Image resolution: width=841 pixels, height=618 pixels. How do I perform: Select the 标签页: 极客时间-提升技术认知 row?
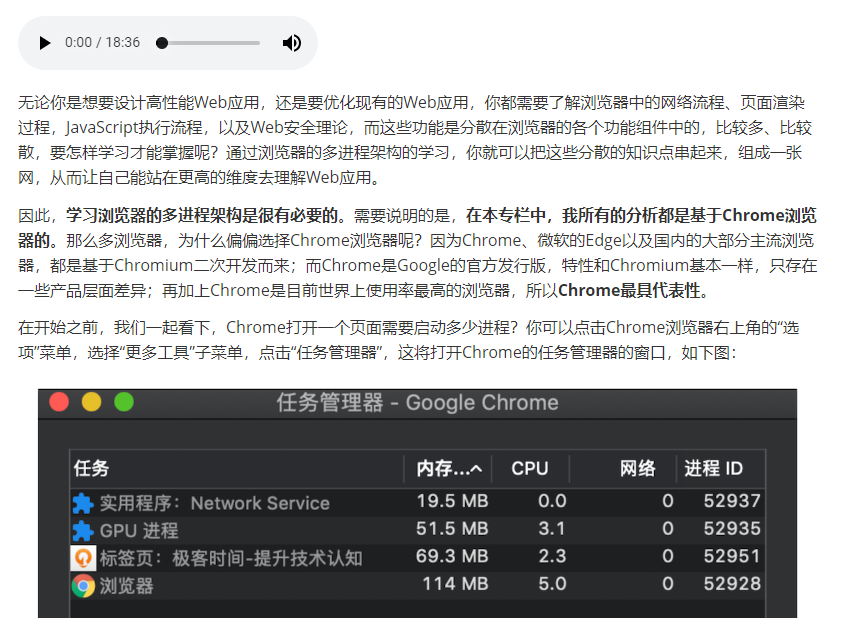417,557
